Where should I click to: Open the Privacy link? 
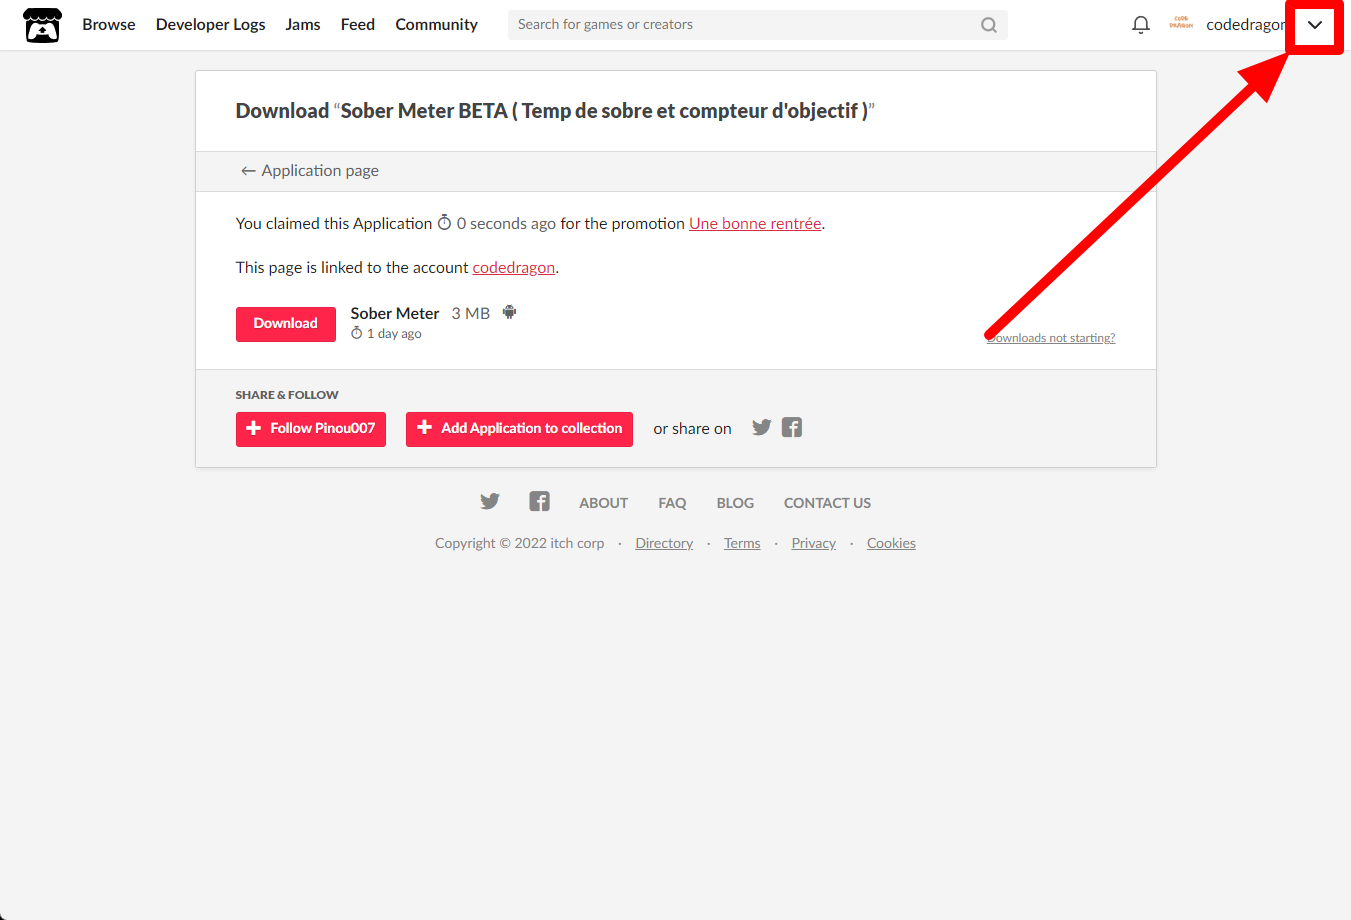click(814, 543)
